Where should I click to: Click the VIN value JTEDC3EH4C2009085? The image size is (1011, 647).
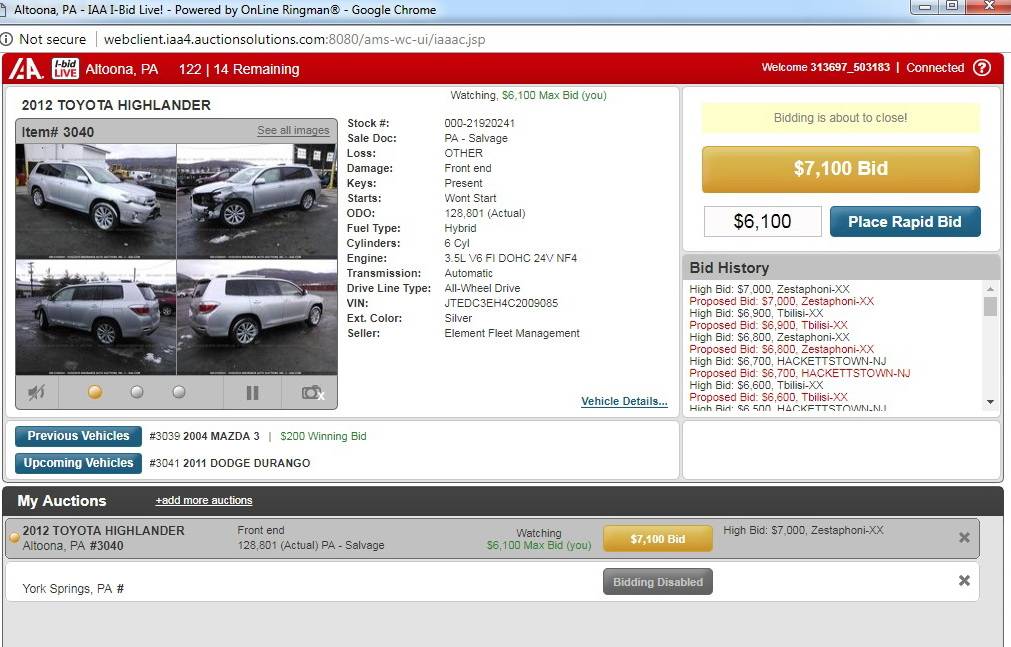pyautogui.click(x=501, y=303)
